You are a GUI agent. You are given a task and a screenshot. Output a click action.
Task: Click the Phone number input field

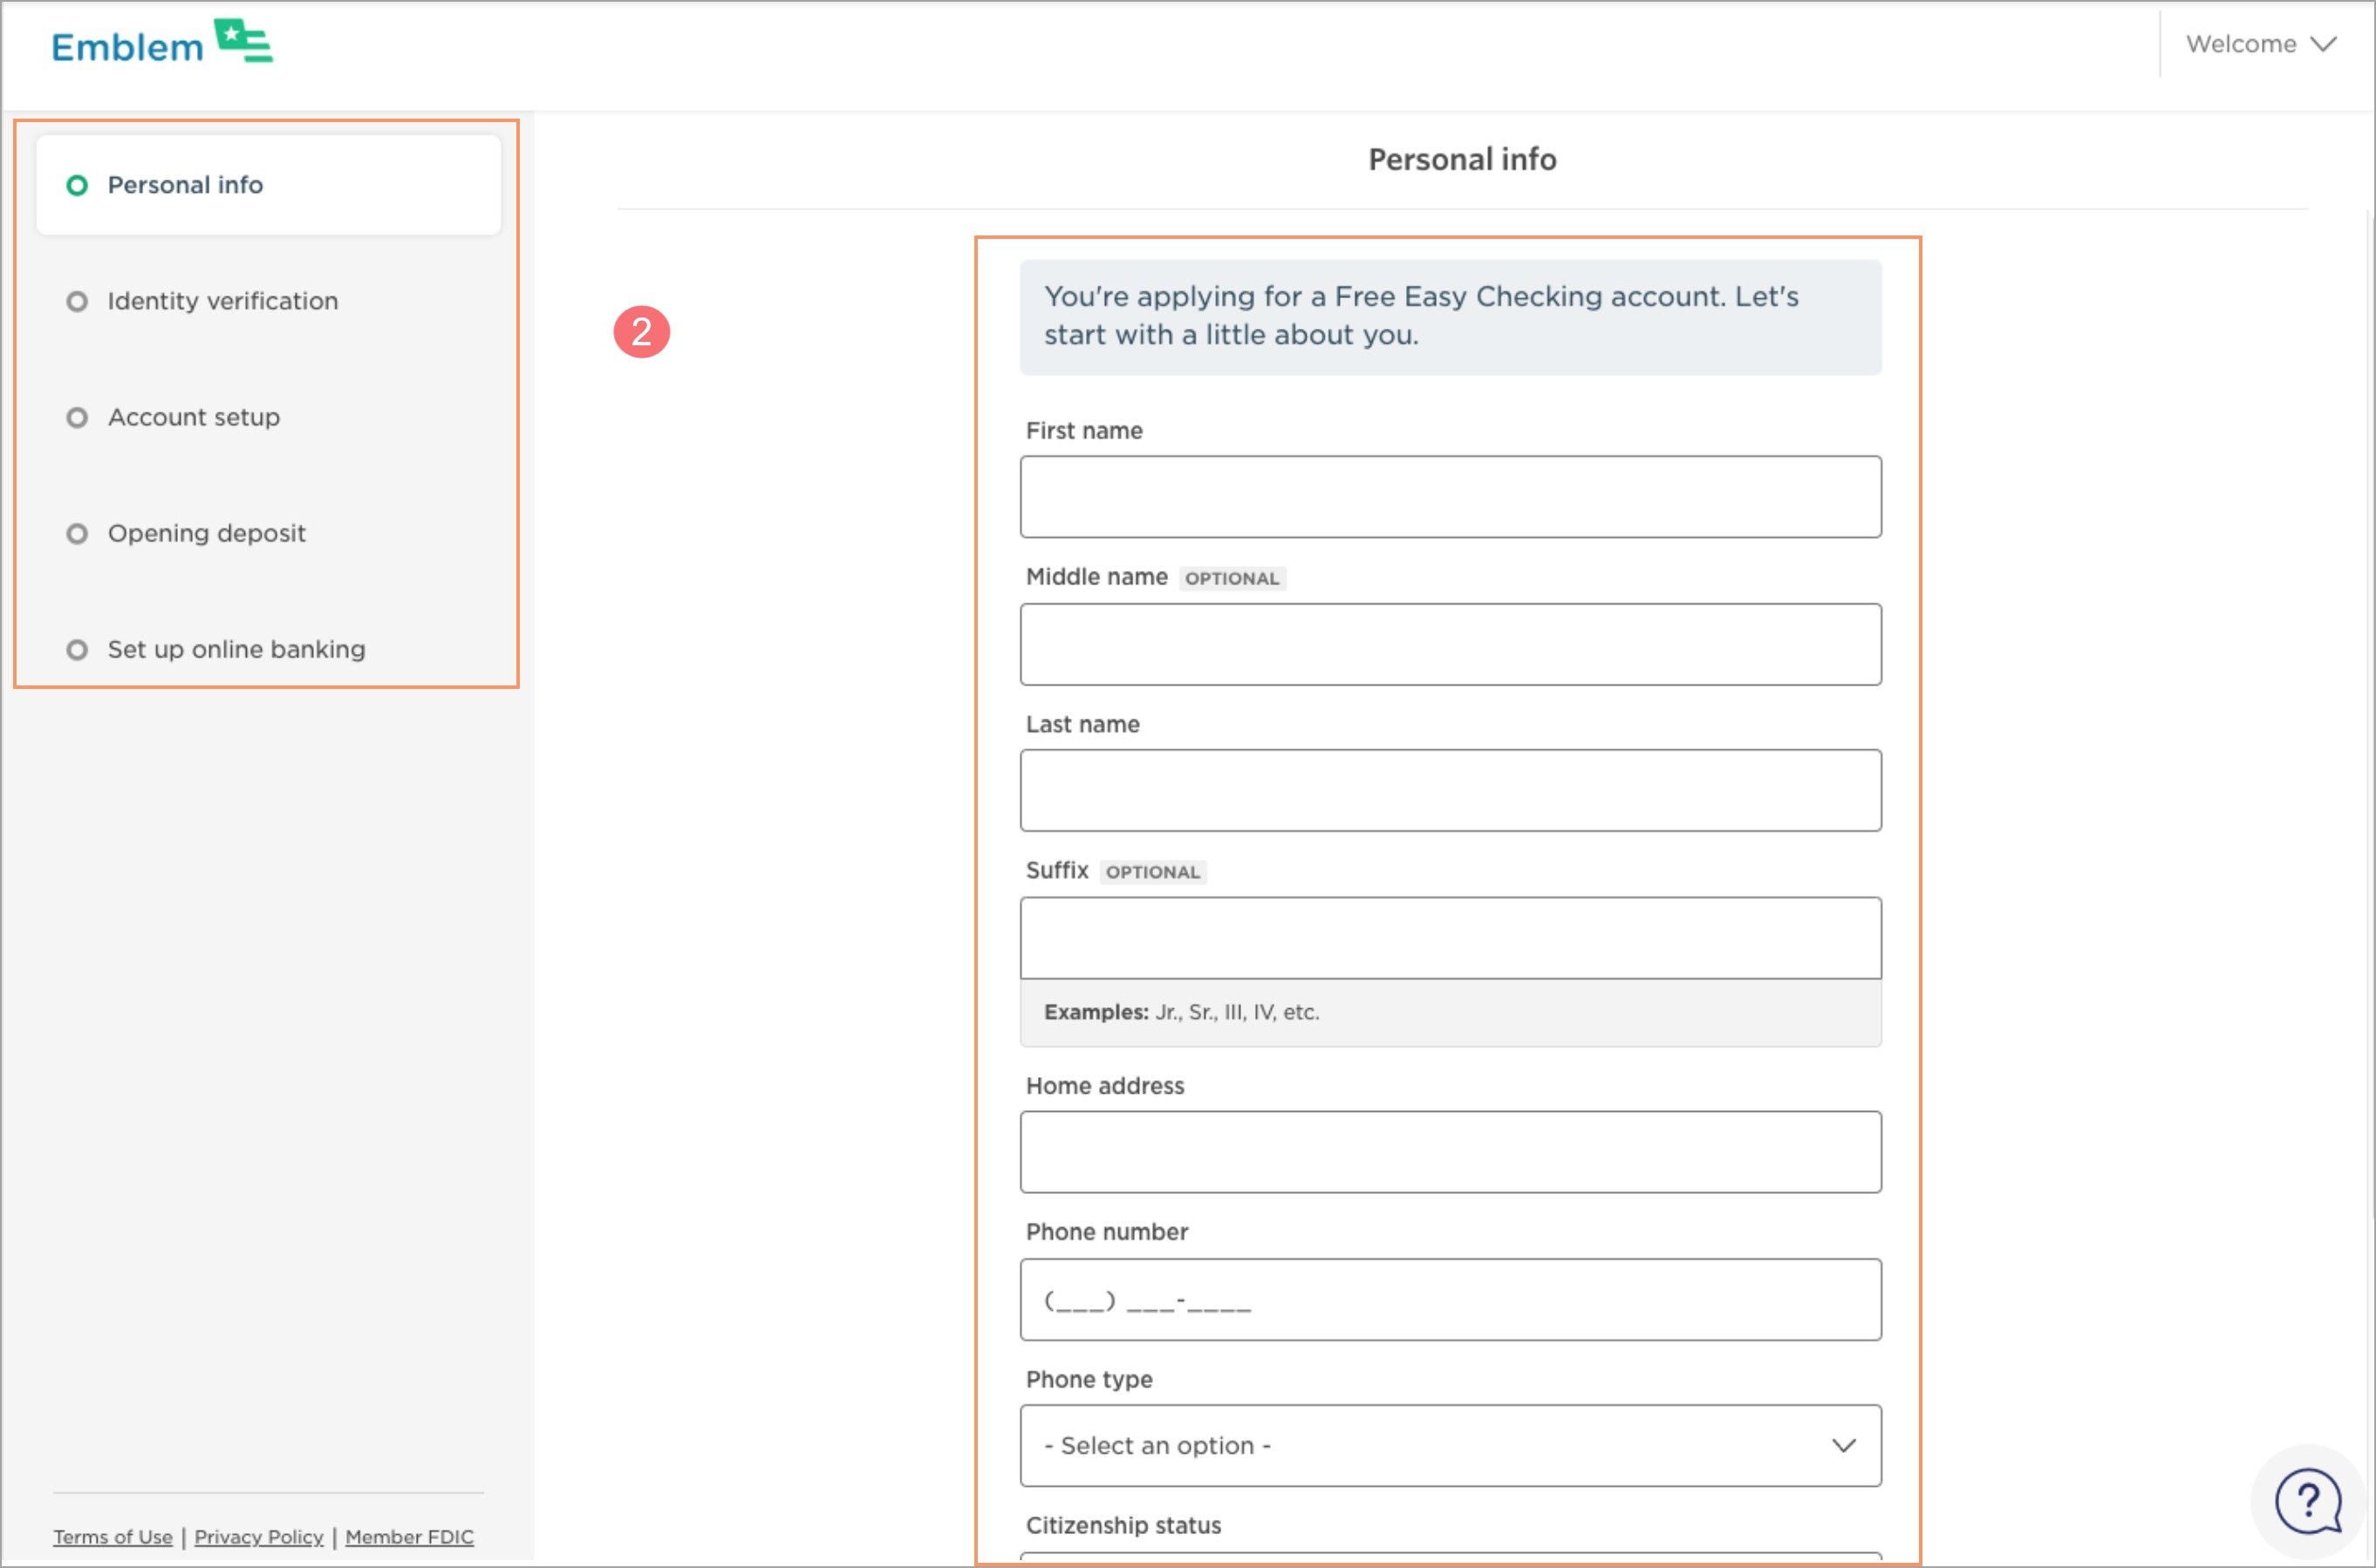1450,1300
